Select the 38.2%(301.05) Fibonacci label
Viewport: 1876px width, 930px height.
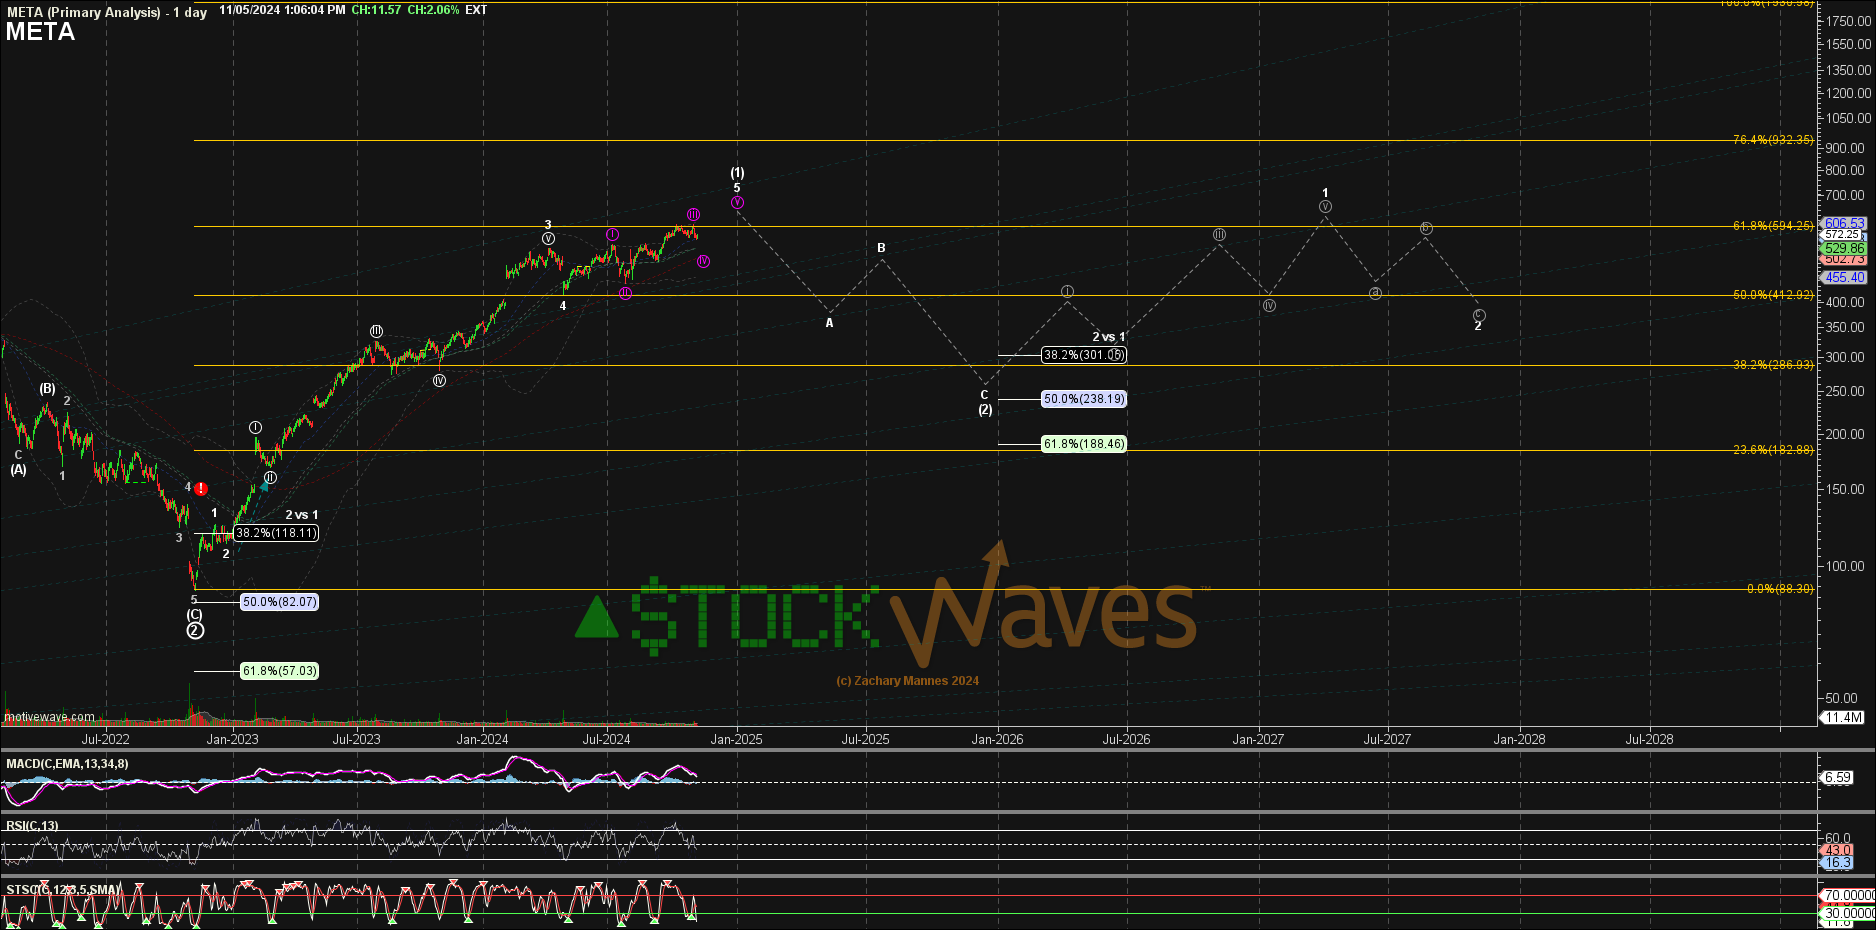point(1084,355)
